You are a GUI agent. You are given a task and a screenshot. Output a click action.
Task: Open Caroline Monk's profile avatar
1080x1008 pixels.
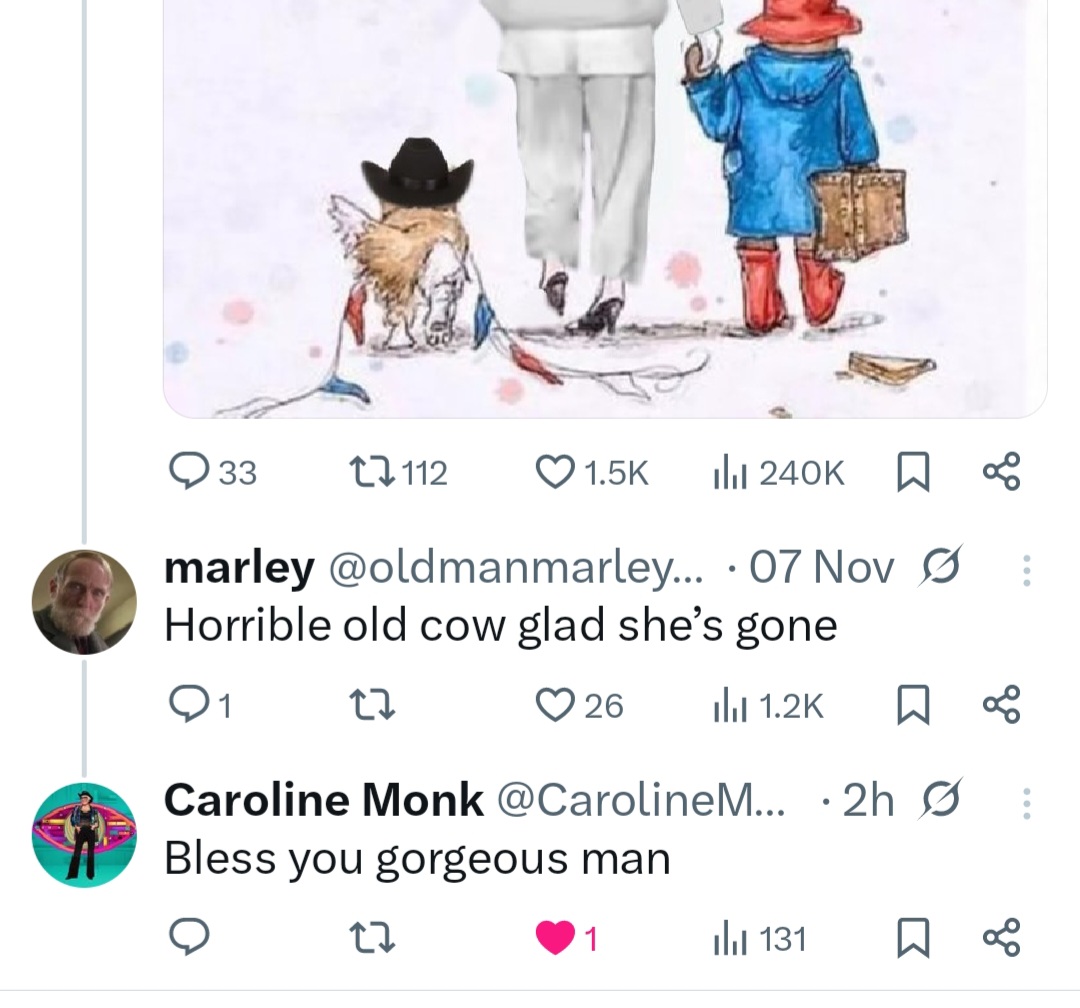coord(83,834)
